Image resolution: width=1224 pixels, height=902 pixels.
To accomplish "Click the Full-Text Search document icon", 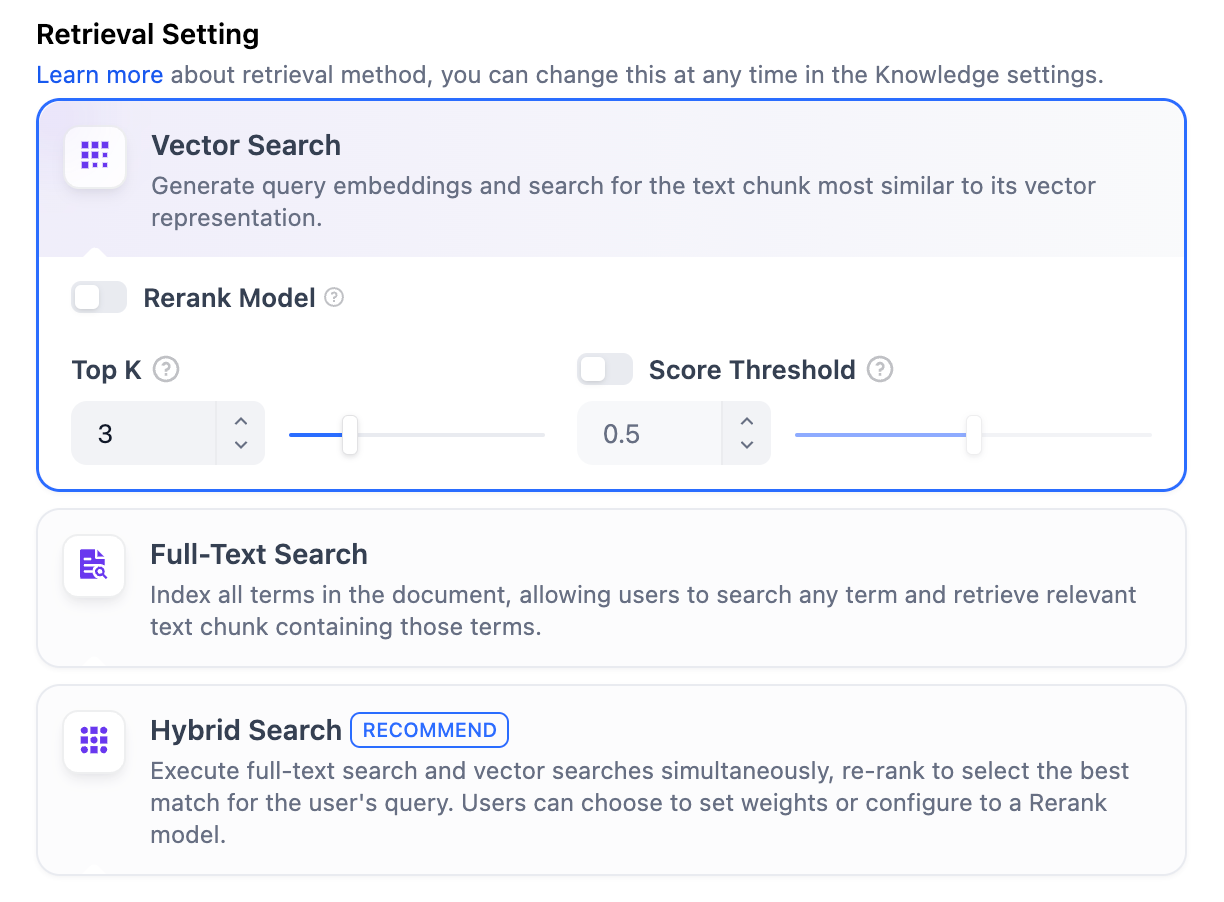I will tap(94, 565).
